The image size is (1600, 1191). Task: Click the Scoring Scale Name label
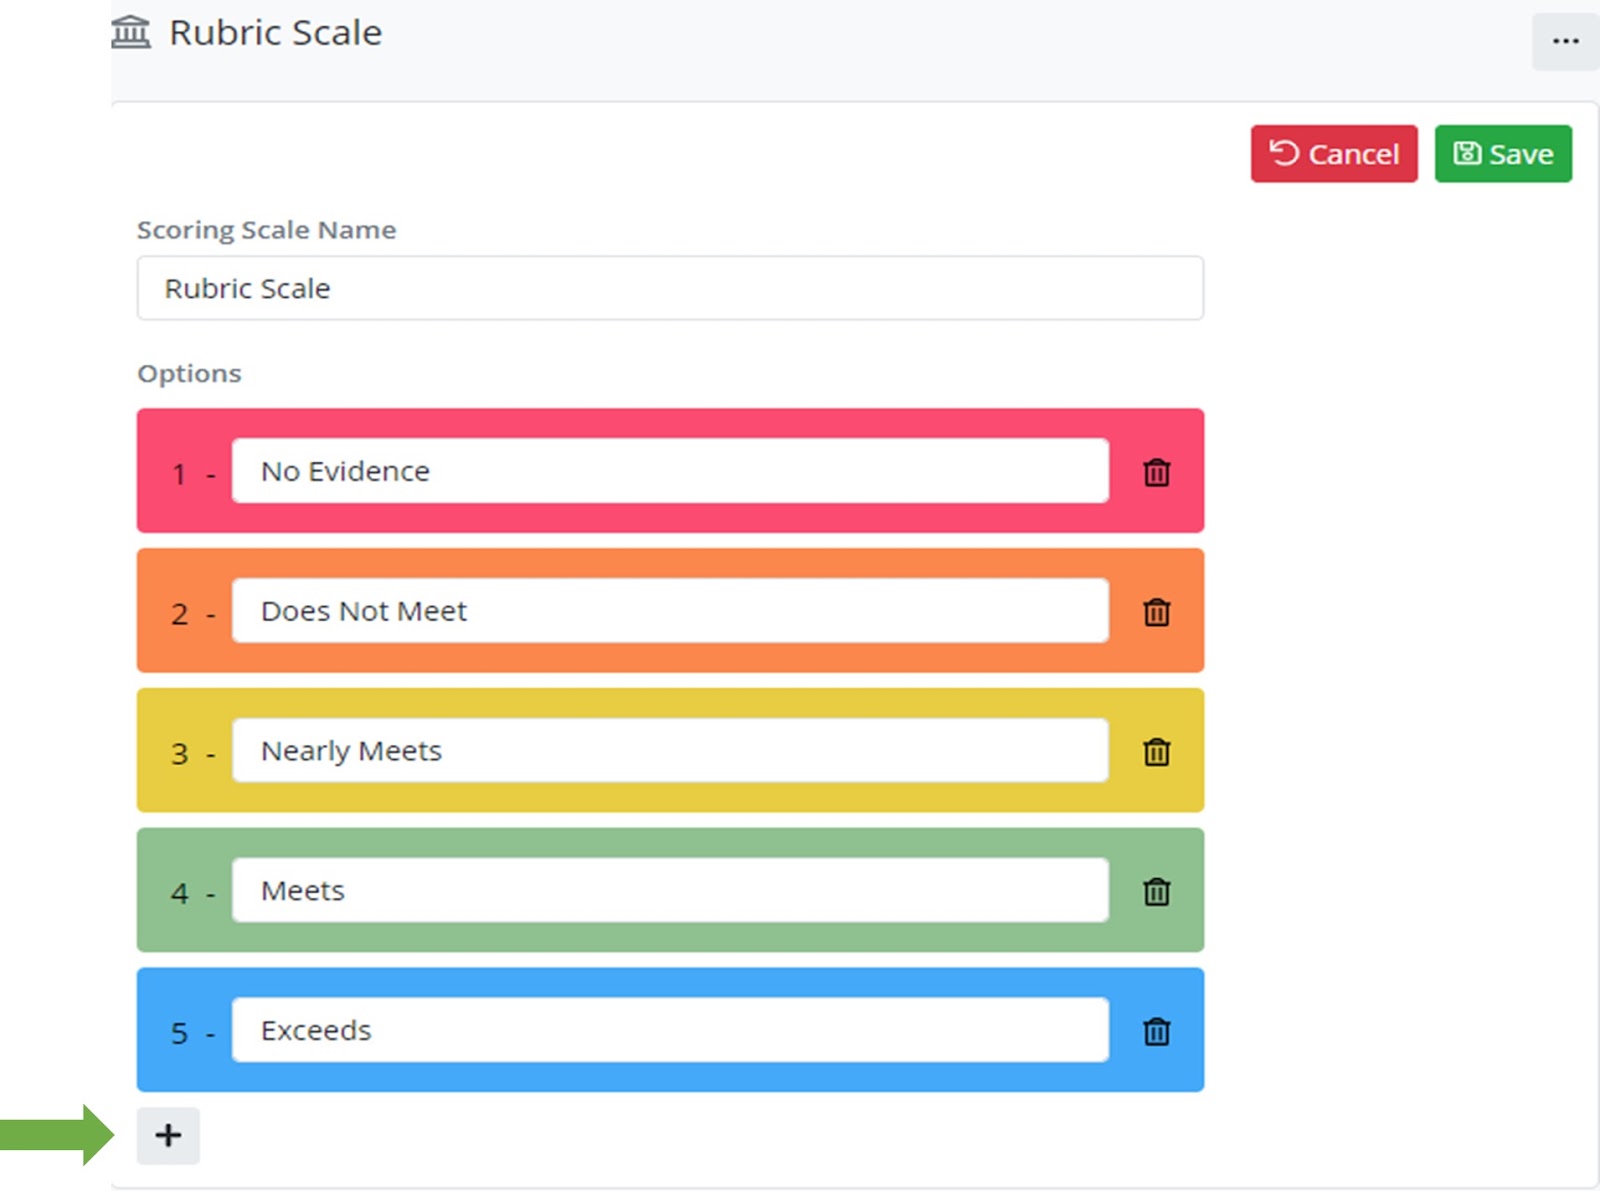(x=266, y=230)
